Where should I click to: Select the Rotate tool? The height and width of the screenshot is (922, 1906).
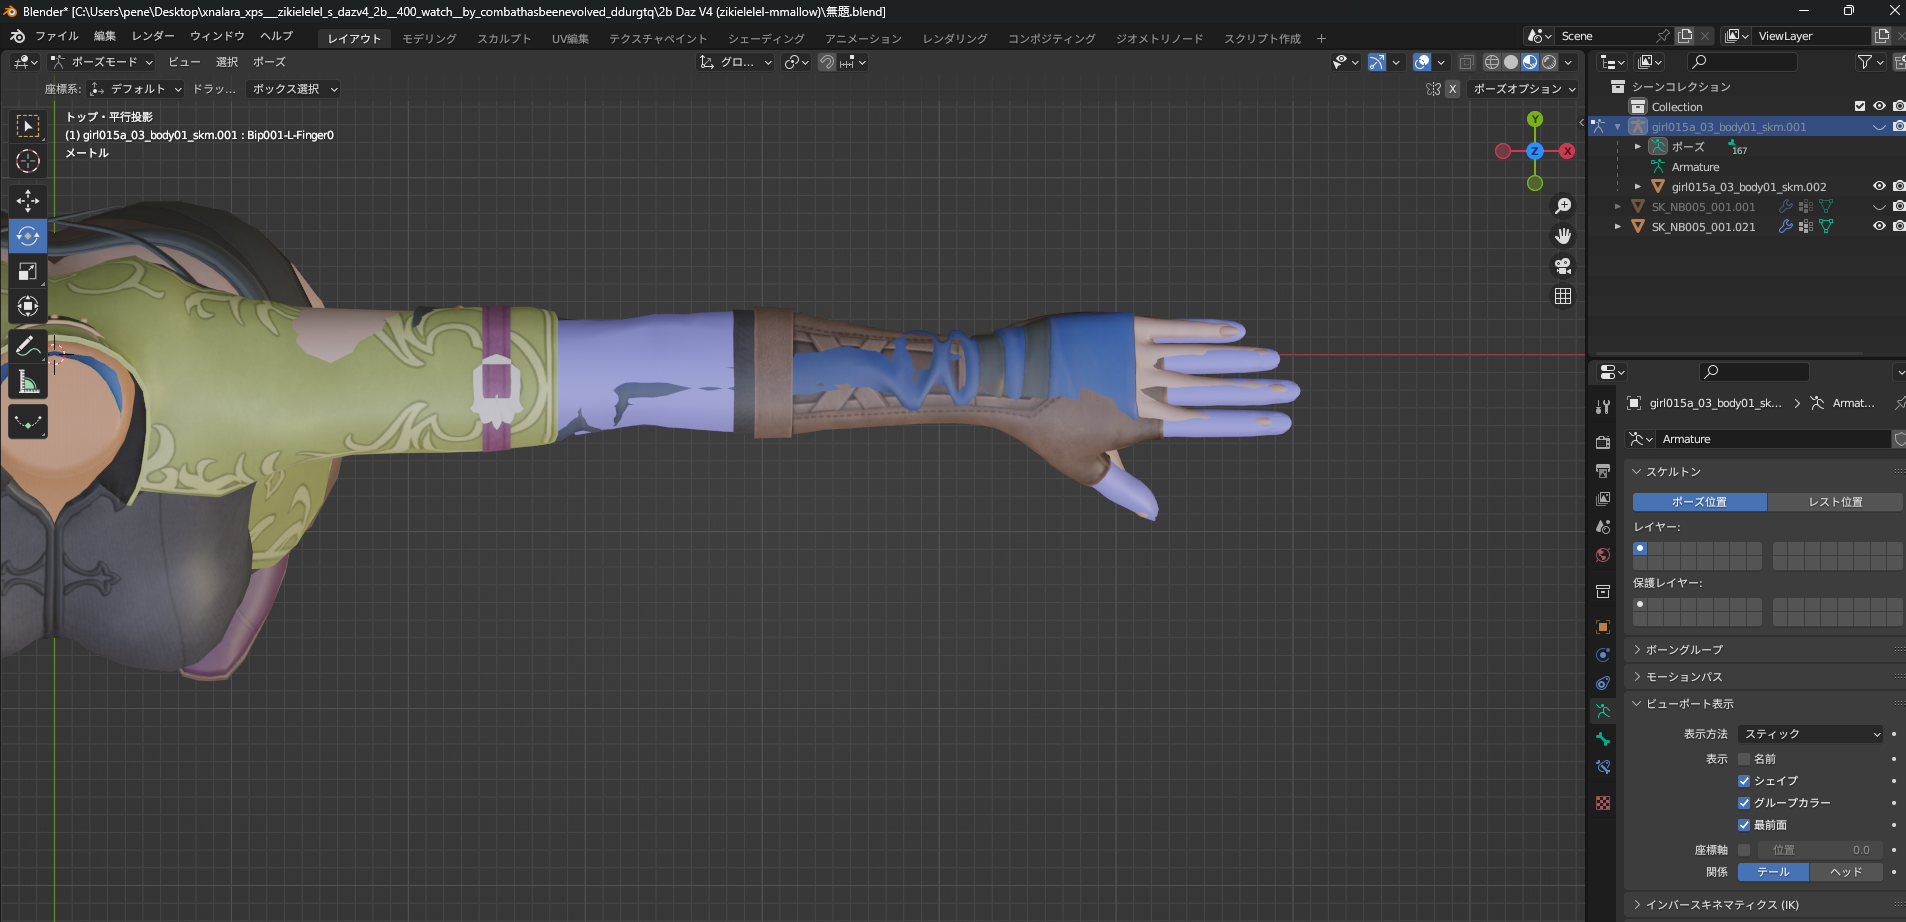pyautogui.click(x=28, y=236)
